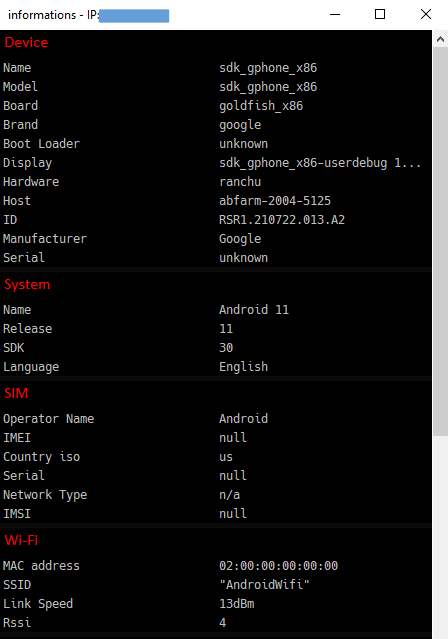Click the Board value goldfish_x86
448x639 pixels.
click(x=261, y=106)
